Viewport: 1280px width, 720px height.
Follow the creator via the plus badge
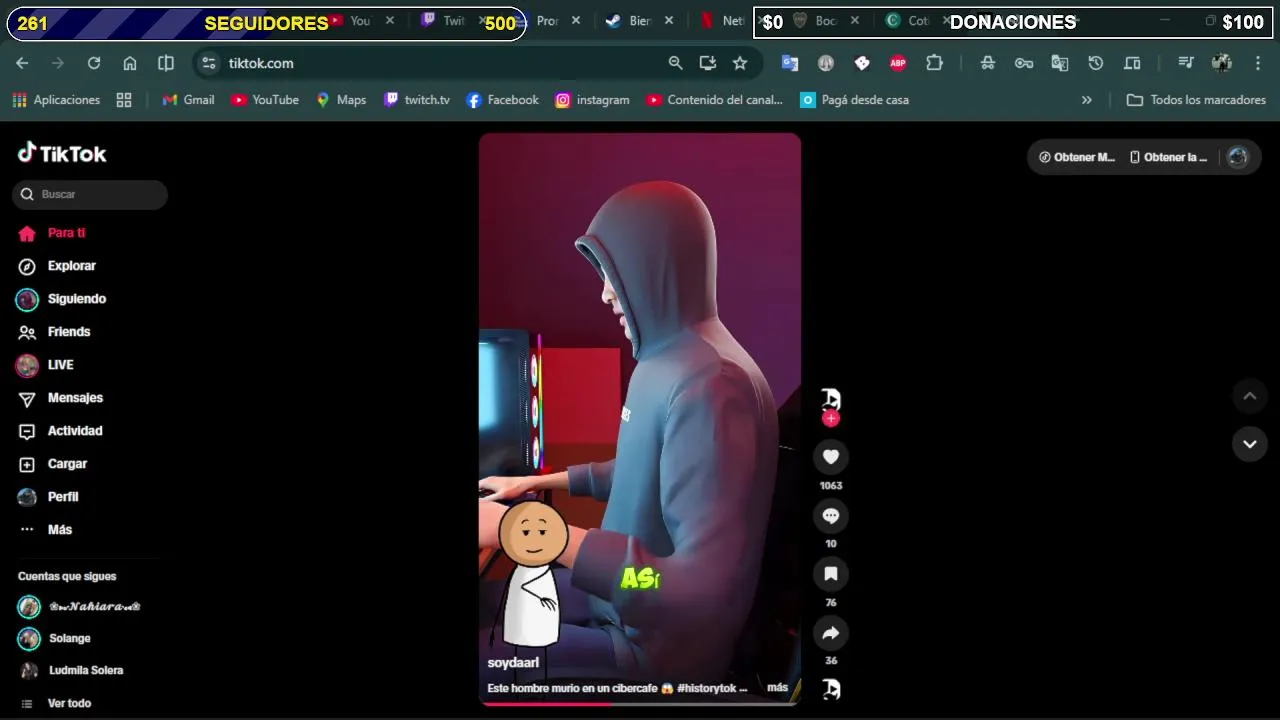(830, 419)
